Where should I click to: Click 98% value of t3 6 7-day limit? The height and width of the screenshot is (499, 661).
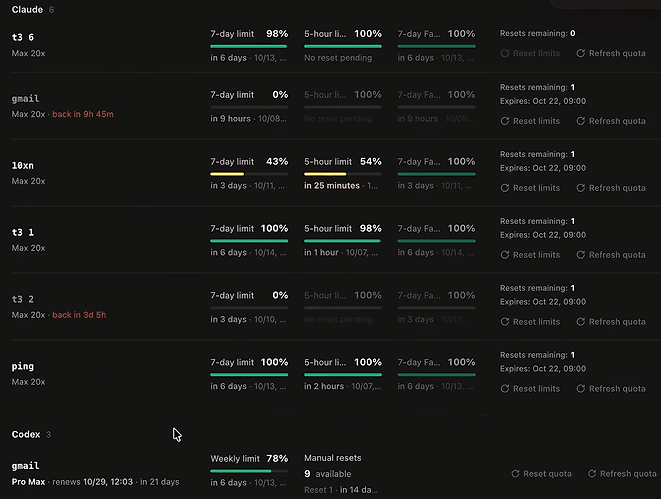coord(277,34)
